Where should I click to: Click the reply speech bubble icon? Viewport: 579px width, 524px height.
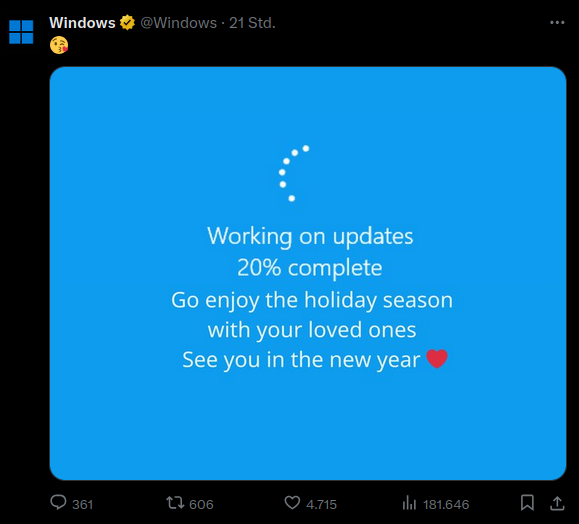[x=58, y=503]
